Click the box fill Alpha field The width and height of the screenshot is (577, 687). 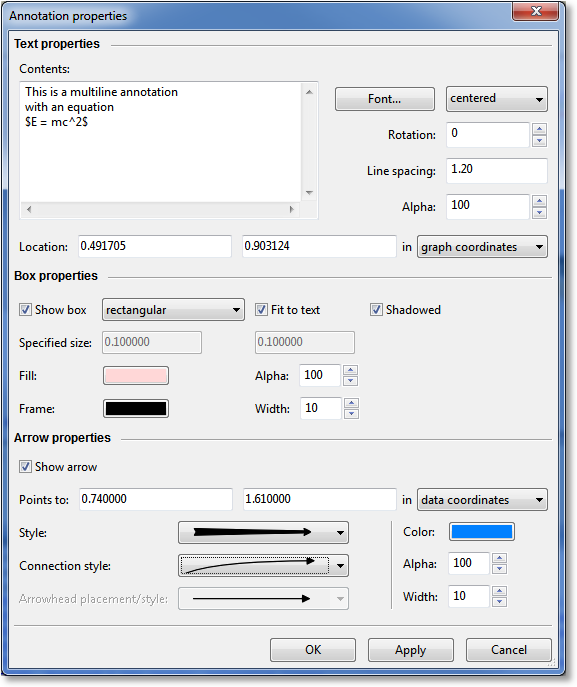tap(320, 375)
